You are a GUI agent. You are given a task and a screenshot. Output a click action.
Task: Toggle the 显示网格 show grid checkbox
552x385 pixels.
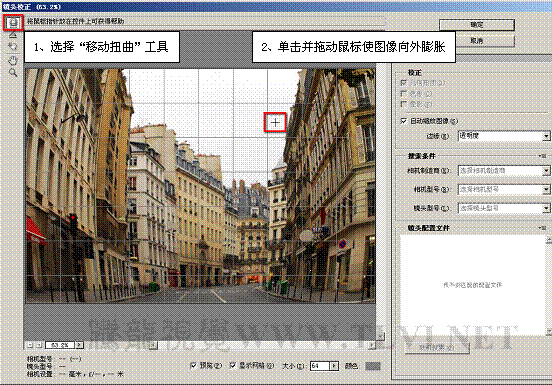pyautogui.click(x=233, y=366)
